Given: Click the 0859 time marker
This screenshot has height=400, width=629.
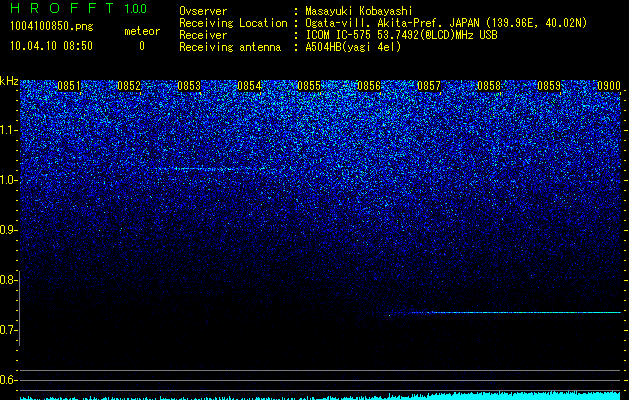Looking at the screenshot, I should (x=549, y=86).
